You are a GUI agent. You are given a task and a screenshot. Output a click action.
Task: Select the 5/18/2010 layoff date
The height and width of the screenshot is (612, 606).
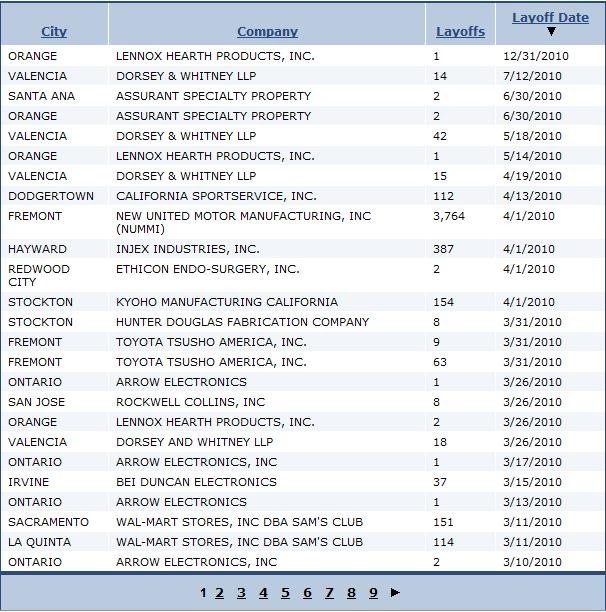click(x=532, y=136)
